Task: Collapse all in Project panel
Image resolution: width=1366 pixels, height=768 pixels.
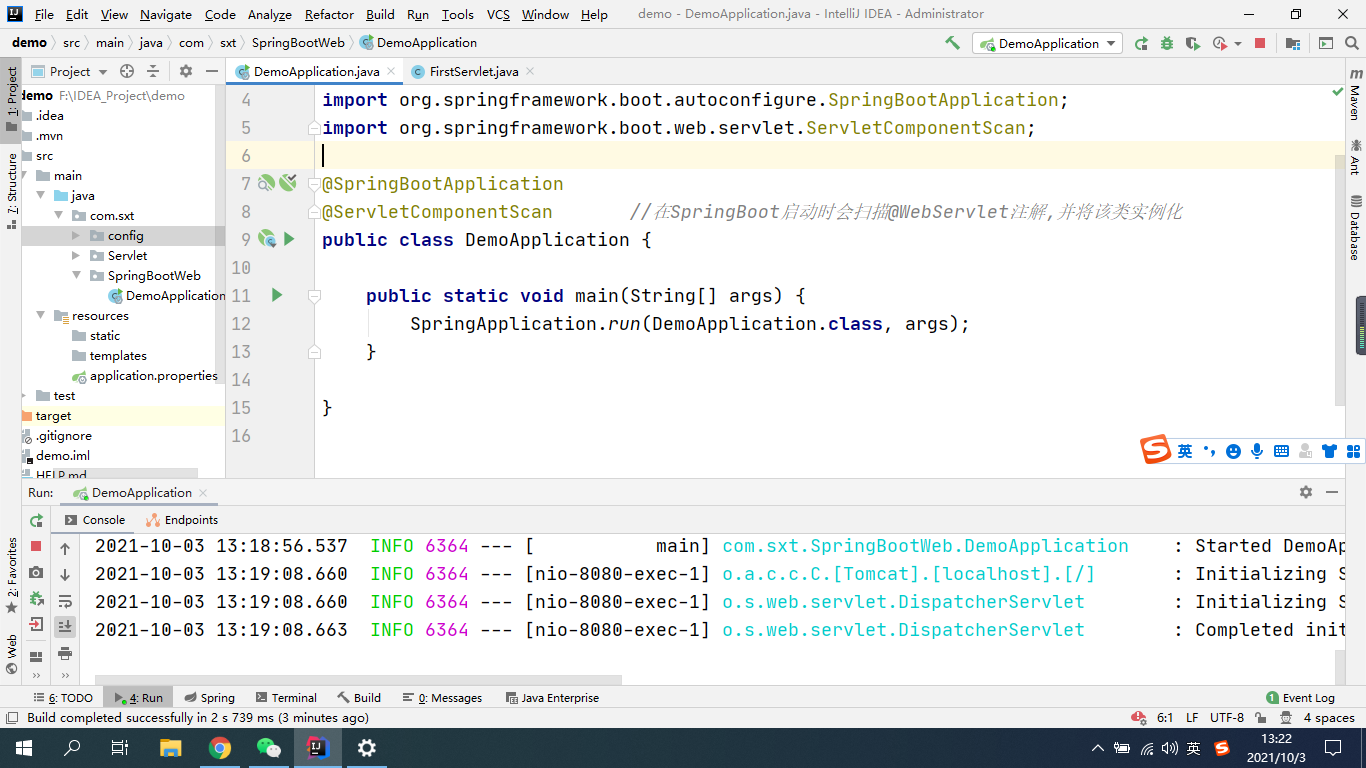Action: coord(153,71)
